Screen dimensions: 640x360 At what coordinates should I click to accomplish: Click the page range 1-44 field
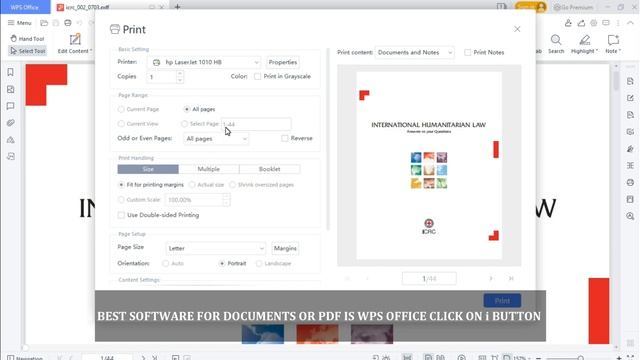click(256, 124)
